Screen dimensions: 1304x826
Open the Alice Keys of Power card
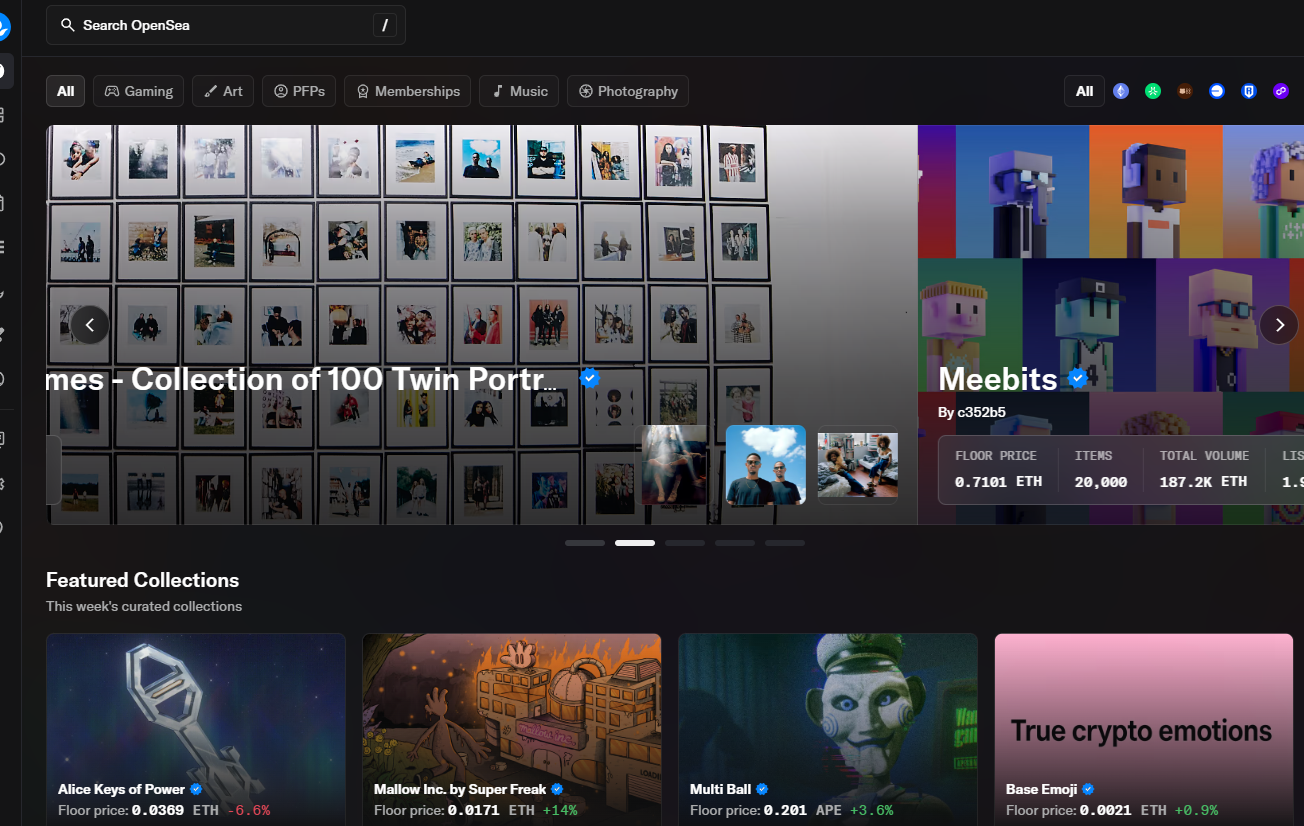[196, 729]
